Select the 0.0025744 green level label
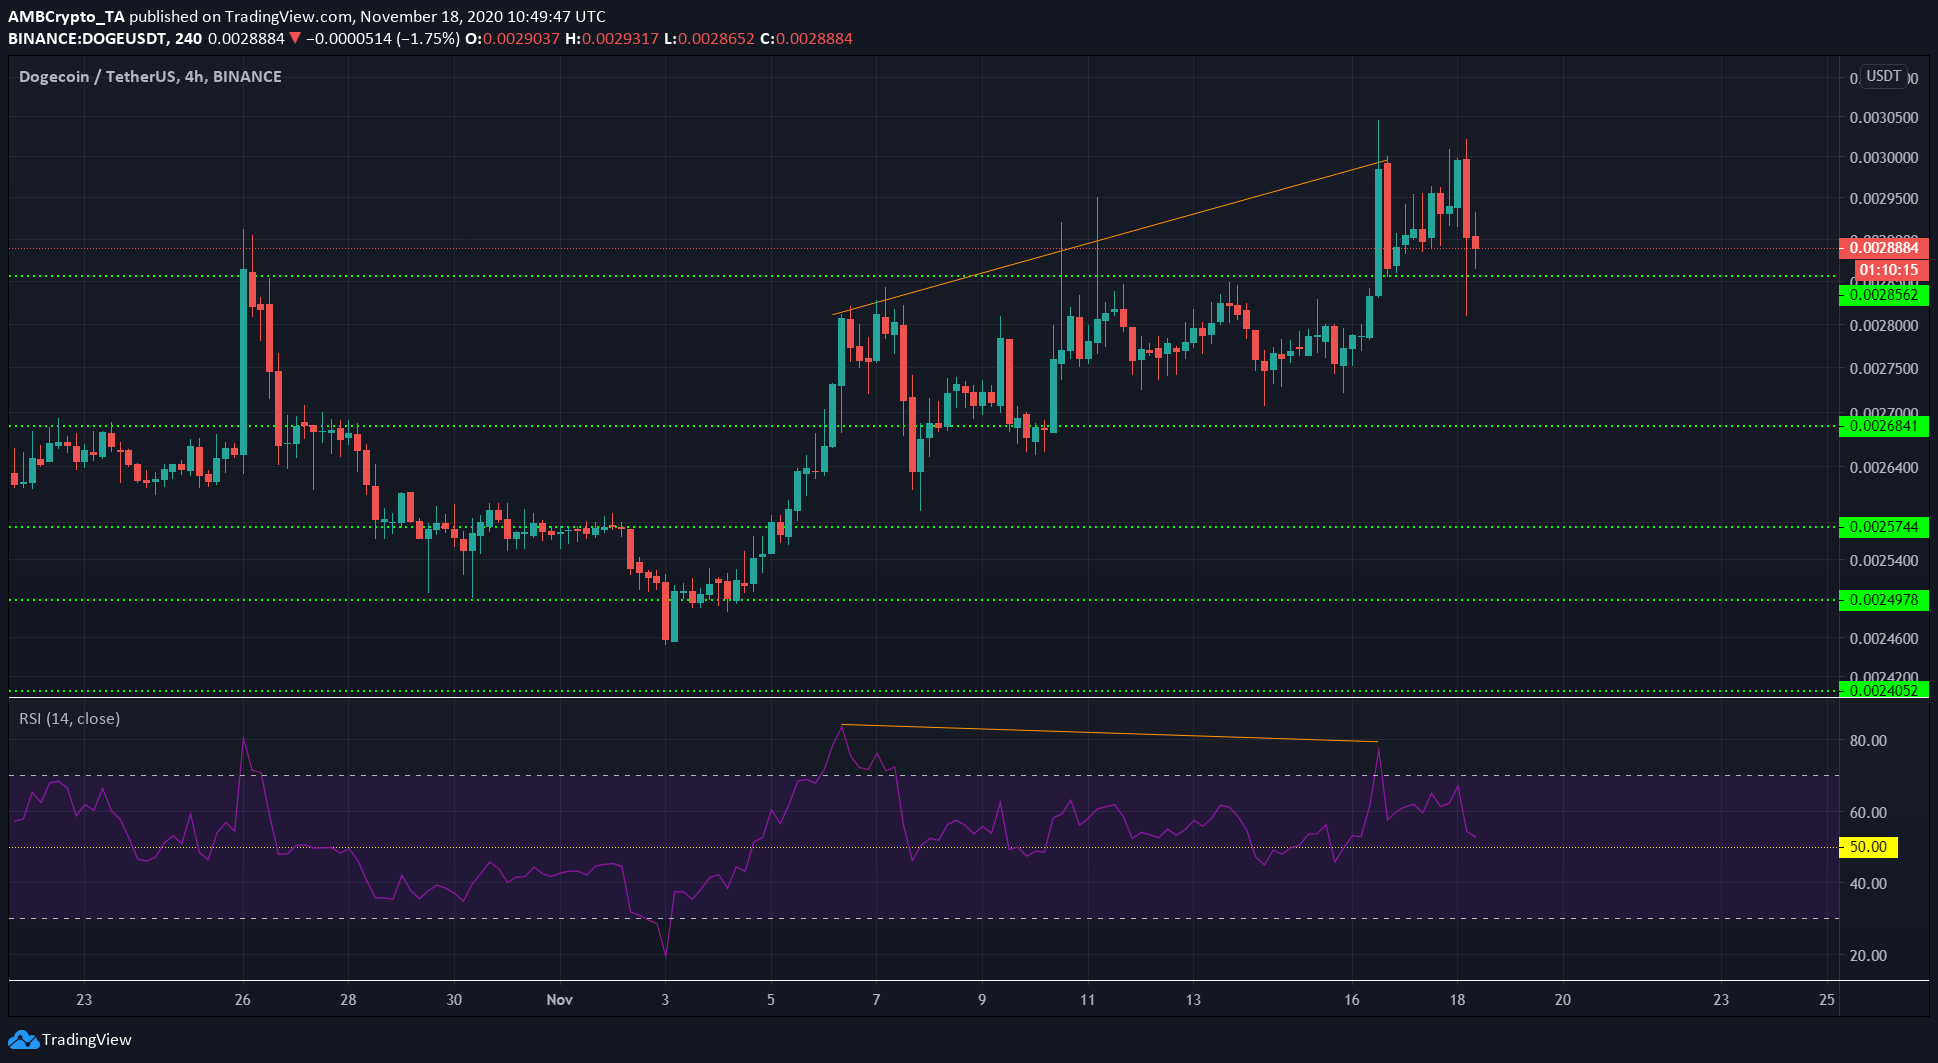This screenshot has width=1938, height=1063. [1884, 527]
